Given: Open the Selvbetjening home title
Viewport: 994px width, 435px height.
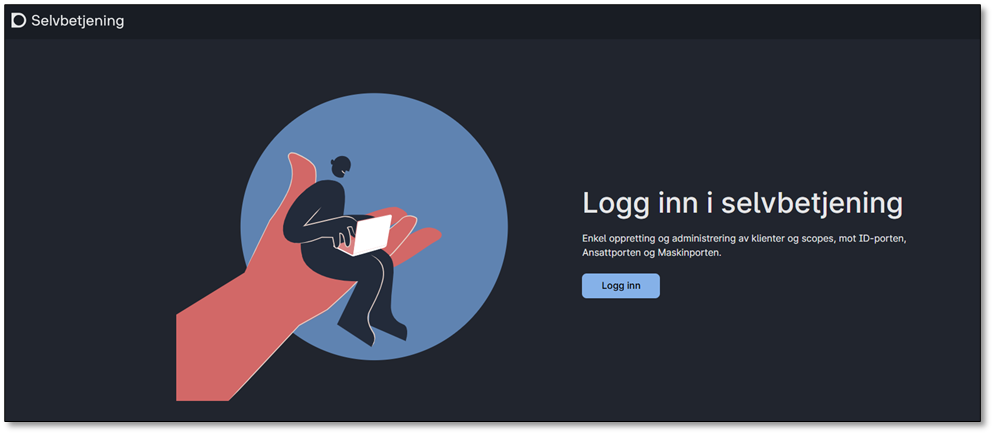Looking at the screenshot, I should coord(77,20).
